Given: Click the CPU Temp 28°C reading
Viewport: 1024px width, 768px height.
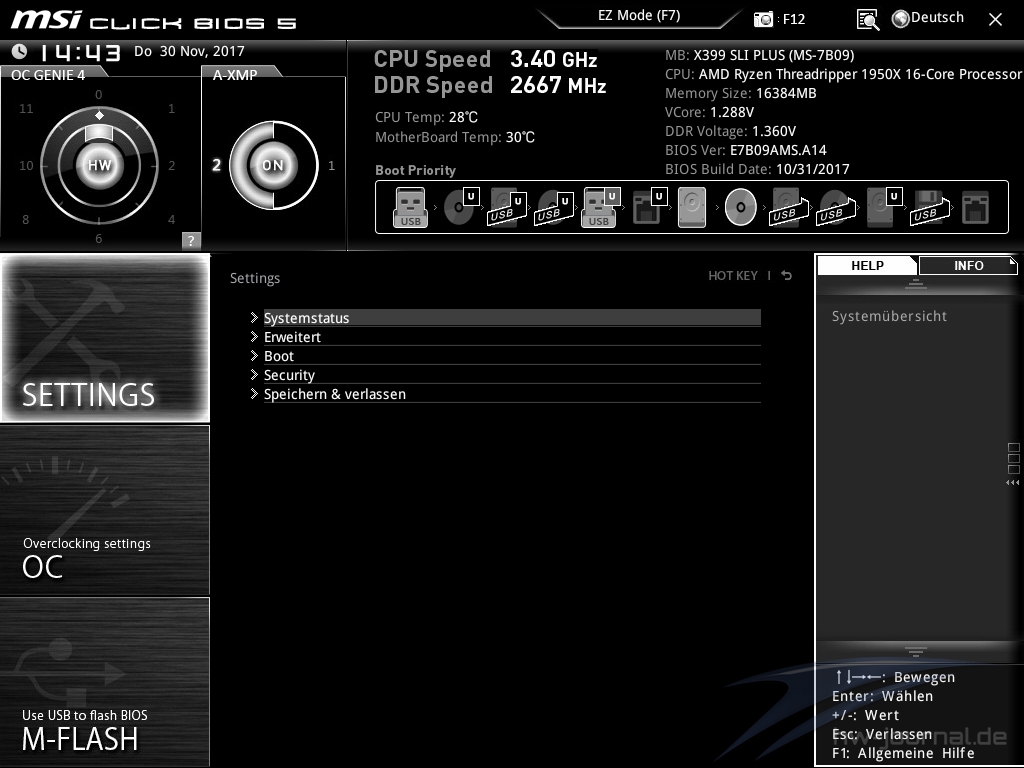Looking at the screenshot, I should (426, 117).
